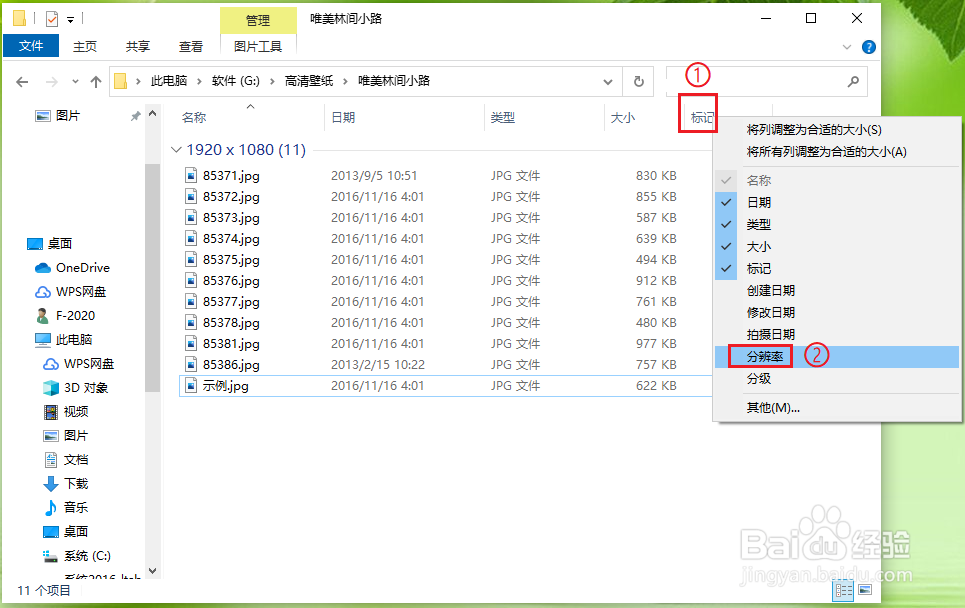The width and height of the screenshot is (965, 608).
Task: Open 3D 对象 folder in sidebar
Action: click(x=76, y=388)
